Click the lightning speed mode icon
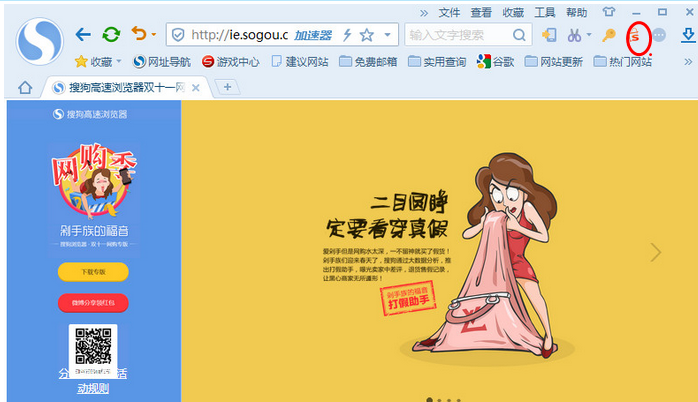The width and height of the screenshot is (698, 402). [x=347, y=35]
